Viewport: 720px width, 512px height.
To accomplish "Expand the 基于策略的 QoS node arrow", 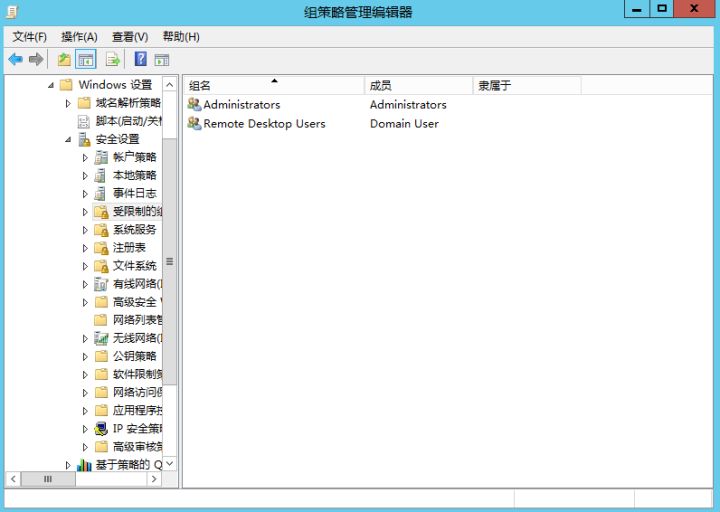I will click(68, 465).
